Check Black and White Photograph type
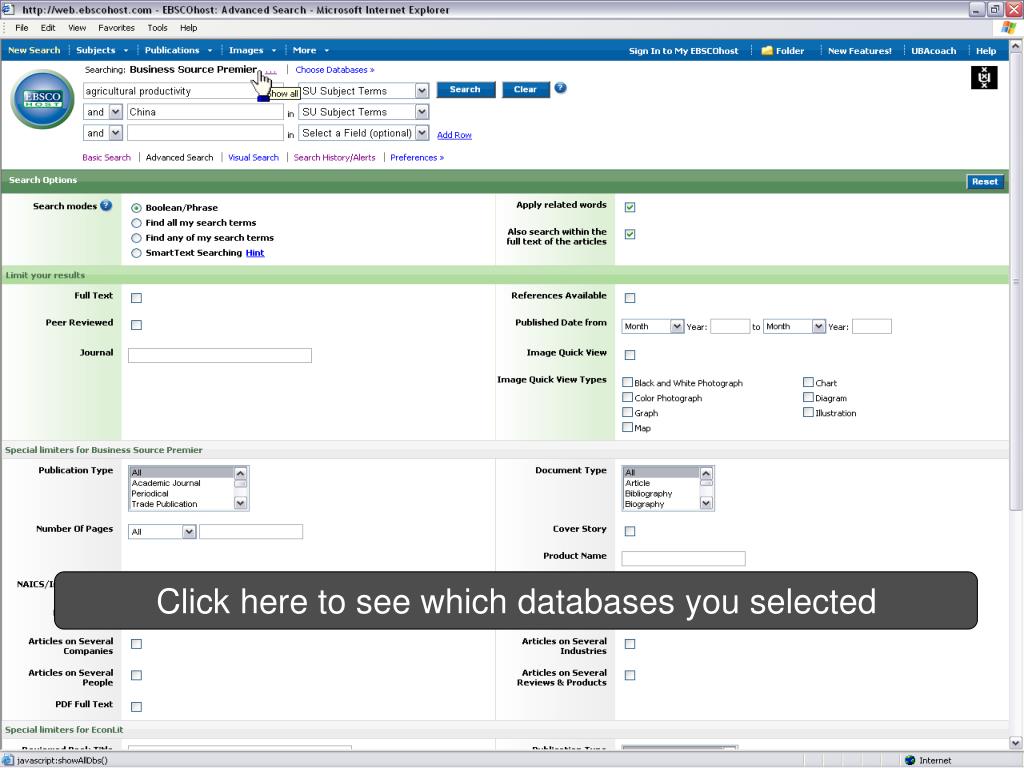The image size is (1024, 768). [x=628, y=382]
